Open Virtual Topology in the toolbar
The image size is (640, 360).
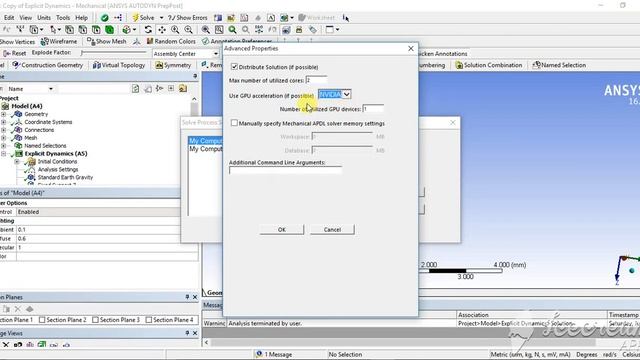[119, 65]
